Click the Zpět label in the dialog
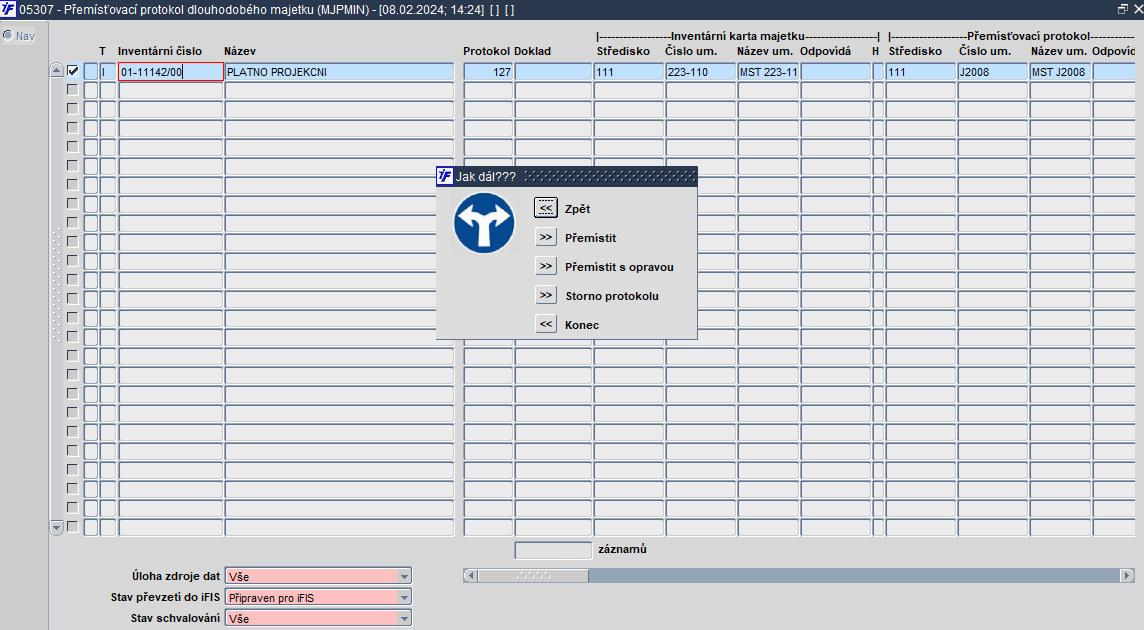This screenshot has width=1144, height=630. pyautogui.click(x=577, y=209)
